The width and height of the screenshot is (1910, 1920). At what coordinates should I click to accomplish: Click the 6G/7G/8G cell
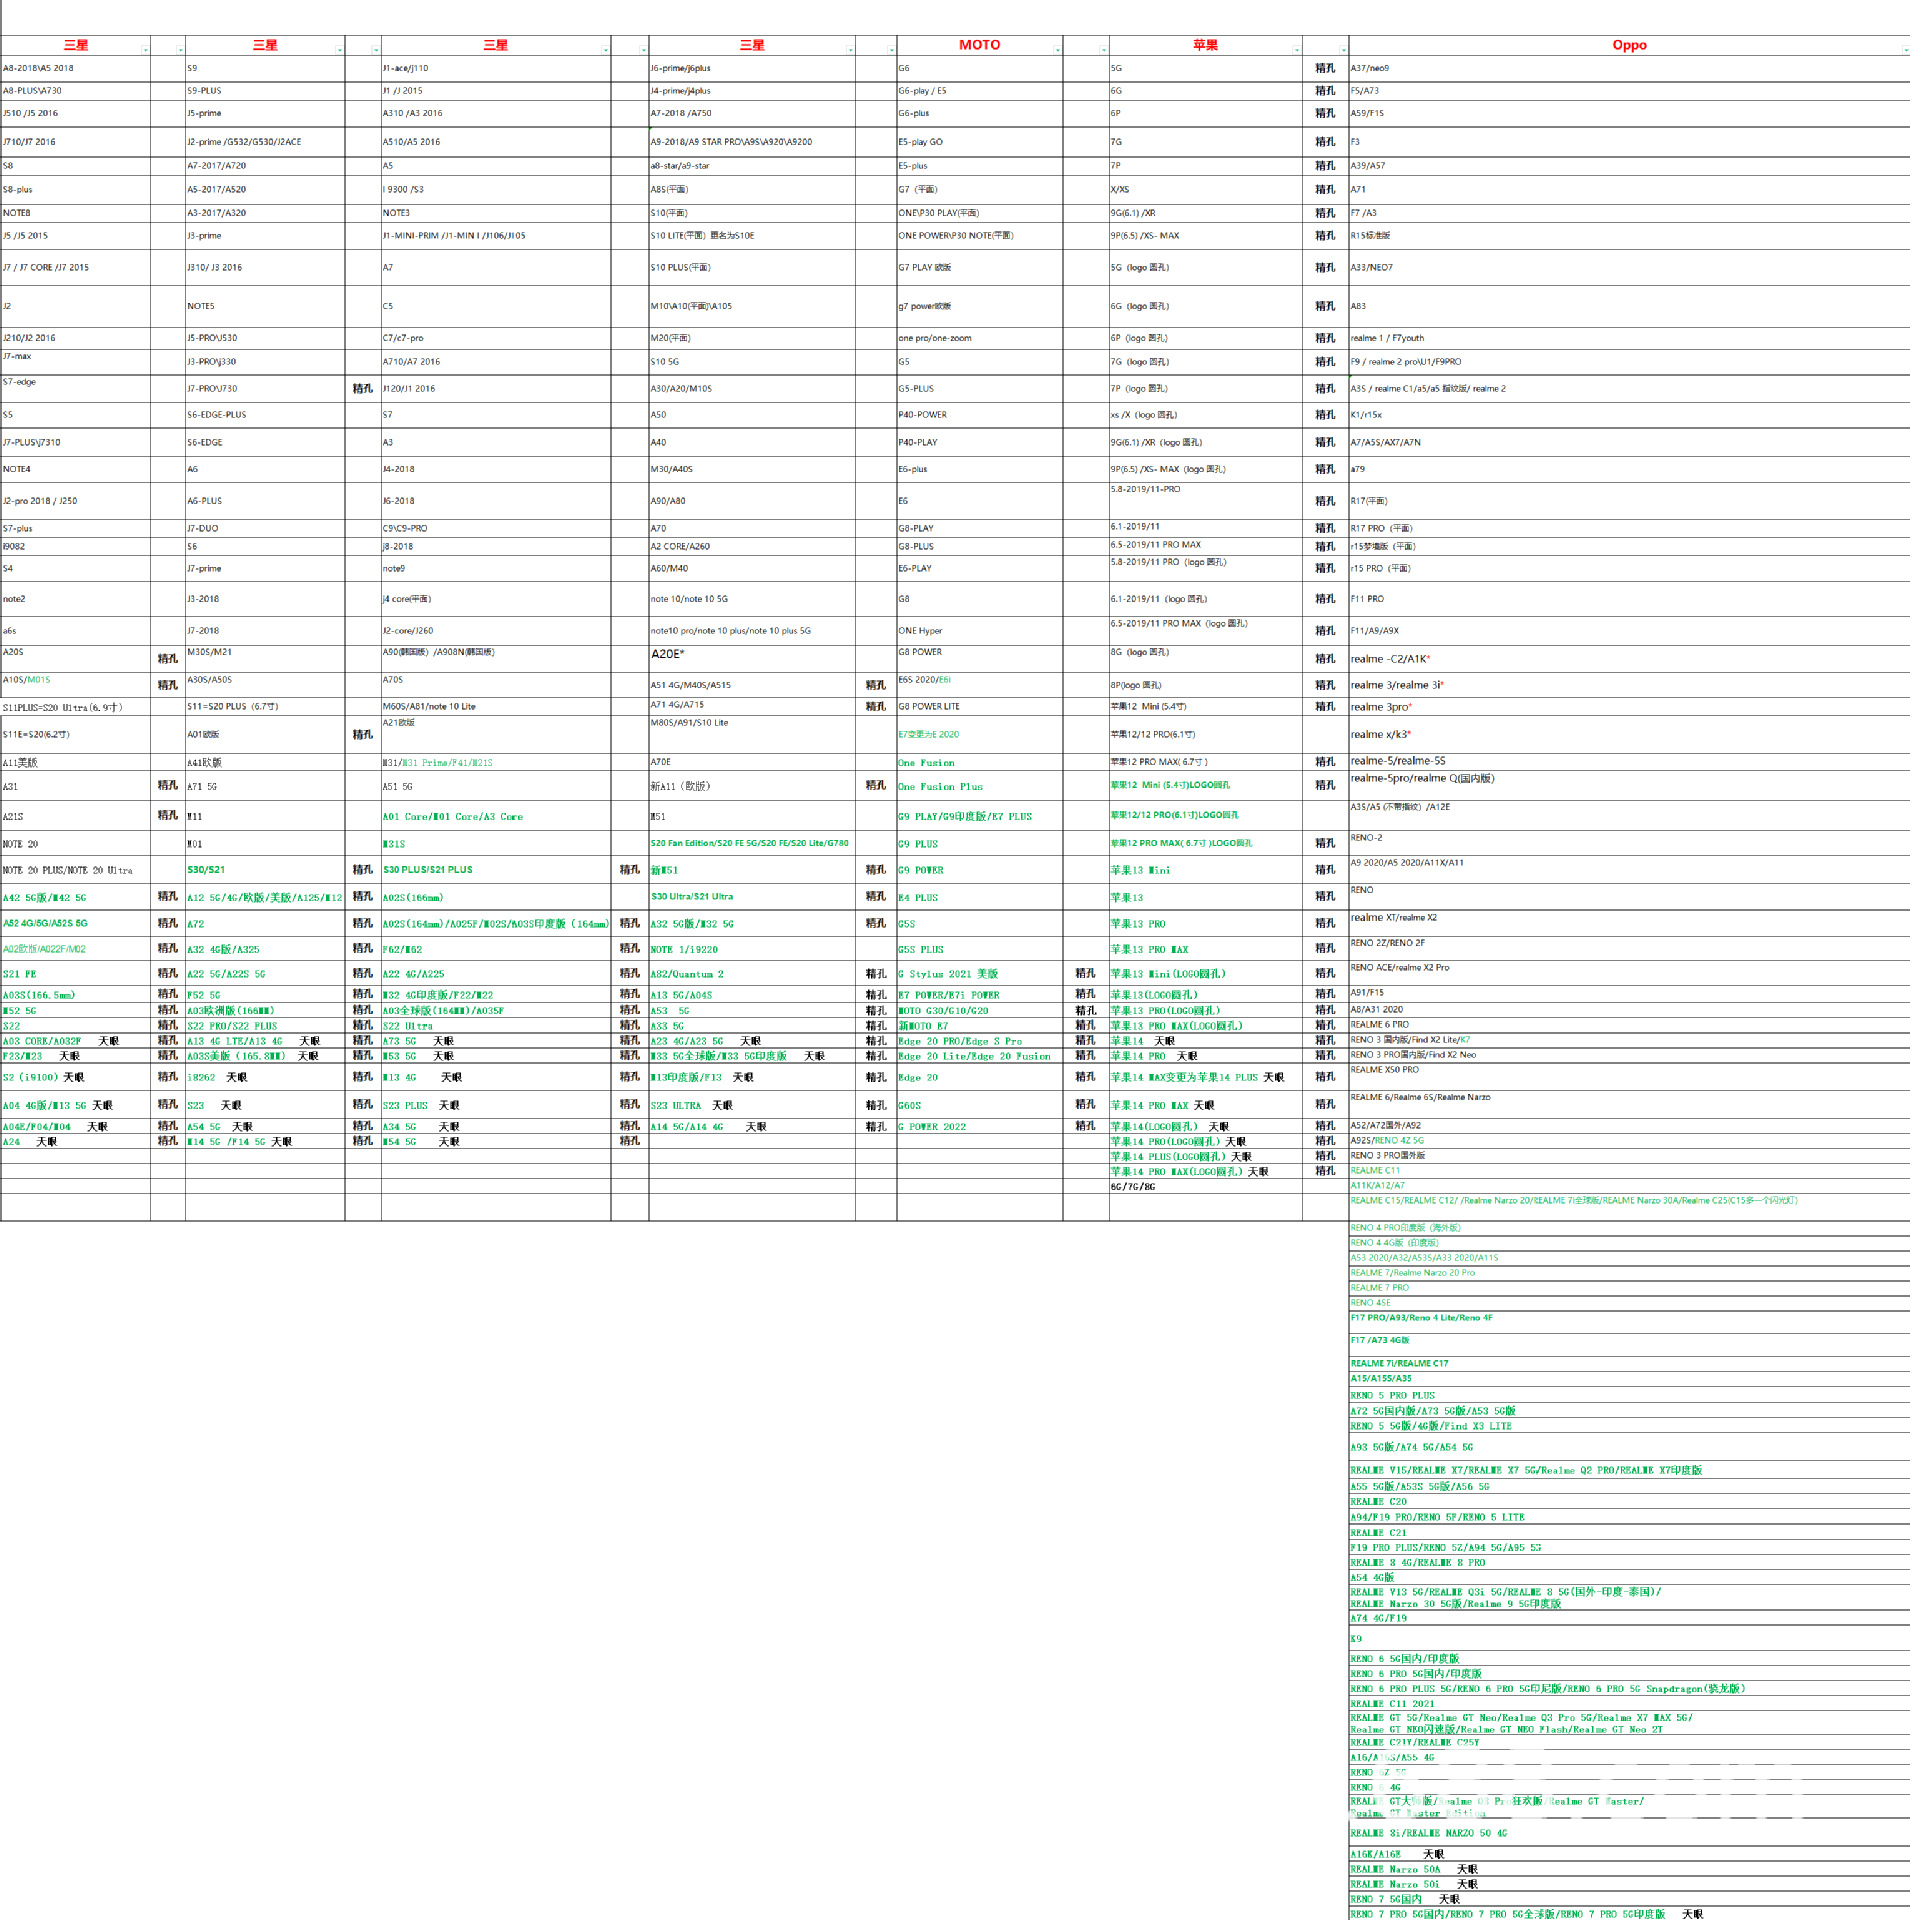coord(1205,1187)
